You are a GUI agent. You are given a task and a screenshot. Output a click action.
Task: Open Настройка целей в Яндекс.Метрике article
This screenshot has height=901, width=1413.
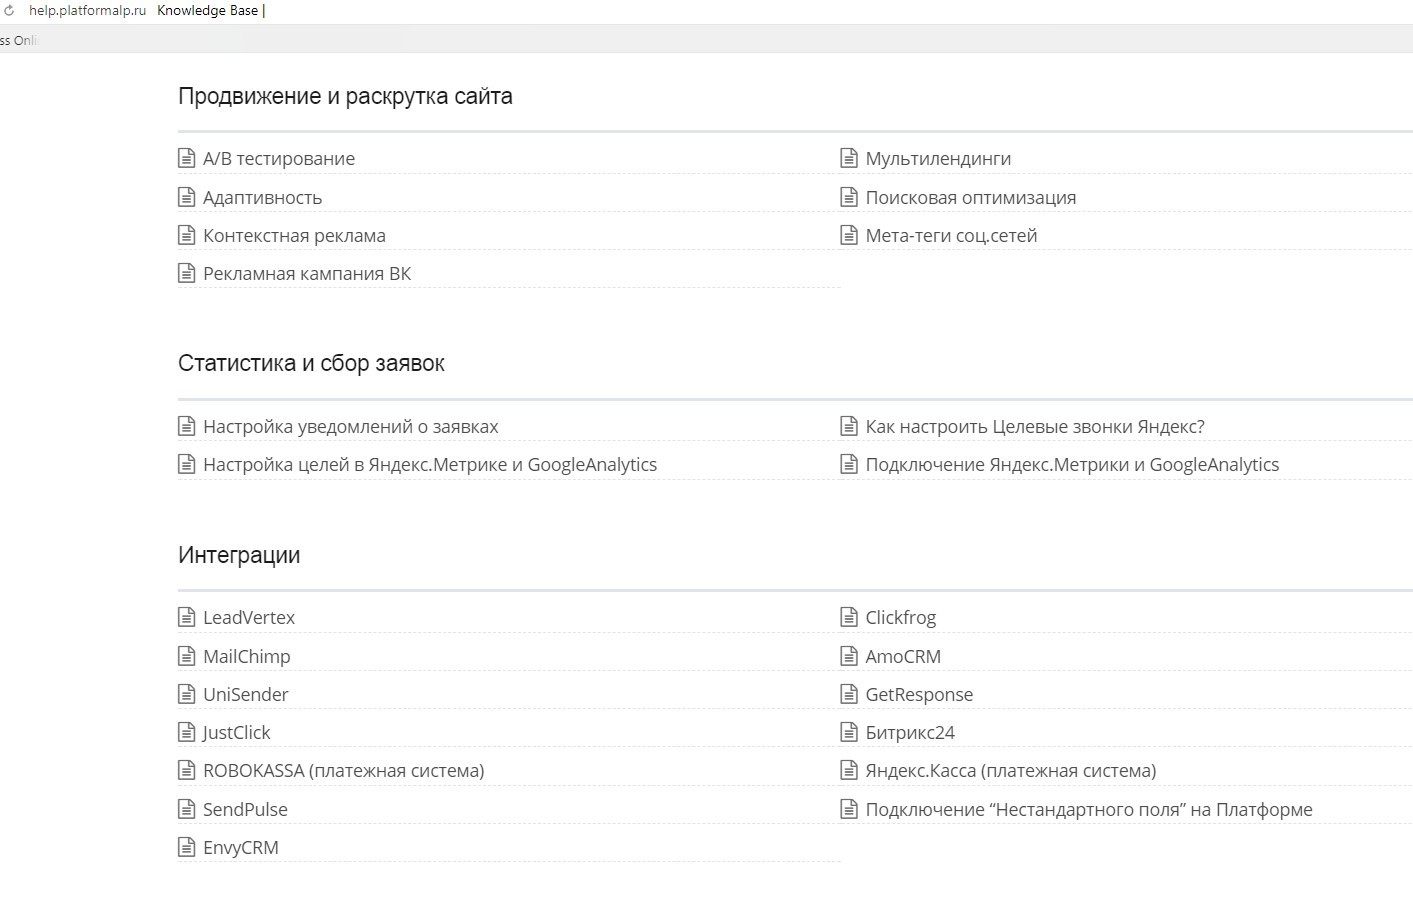[429, 465]
